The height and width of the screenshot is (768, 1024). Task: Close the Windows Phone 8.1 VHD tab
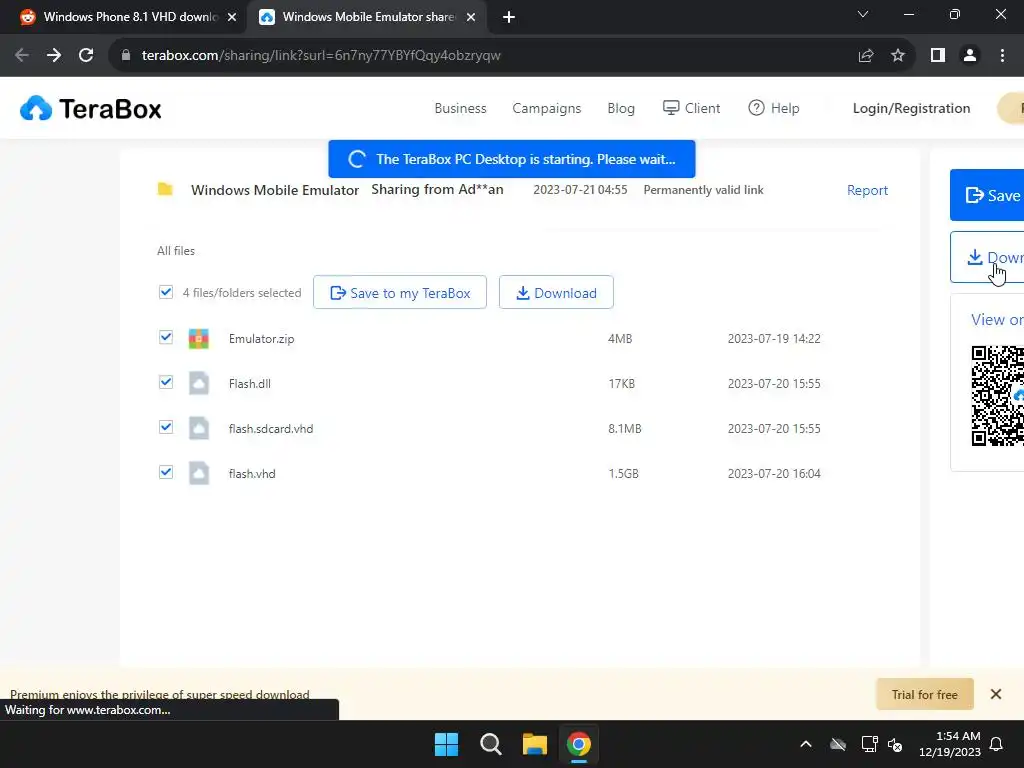click(232, 18)
